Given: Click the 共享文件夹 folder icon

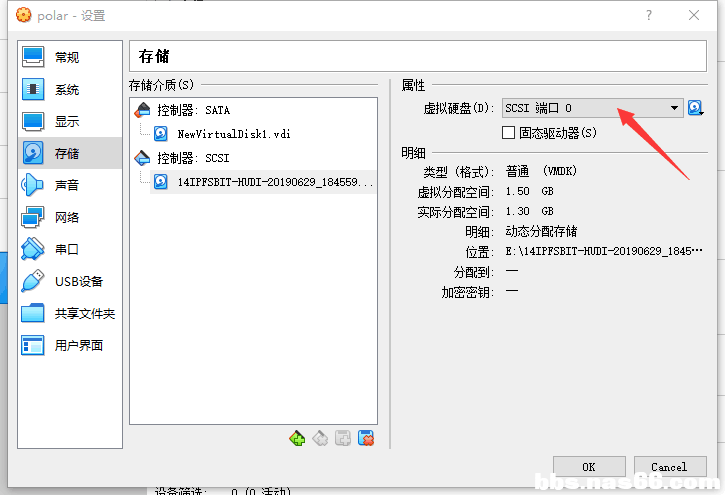Looking at the screenshot, I should pos(32,313).
